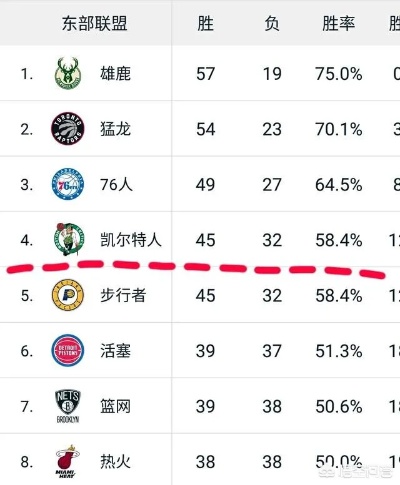
Task: Select the 热火 row rank number 8
Action: 27,462
